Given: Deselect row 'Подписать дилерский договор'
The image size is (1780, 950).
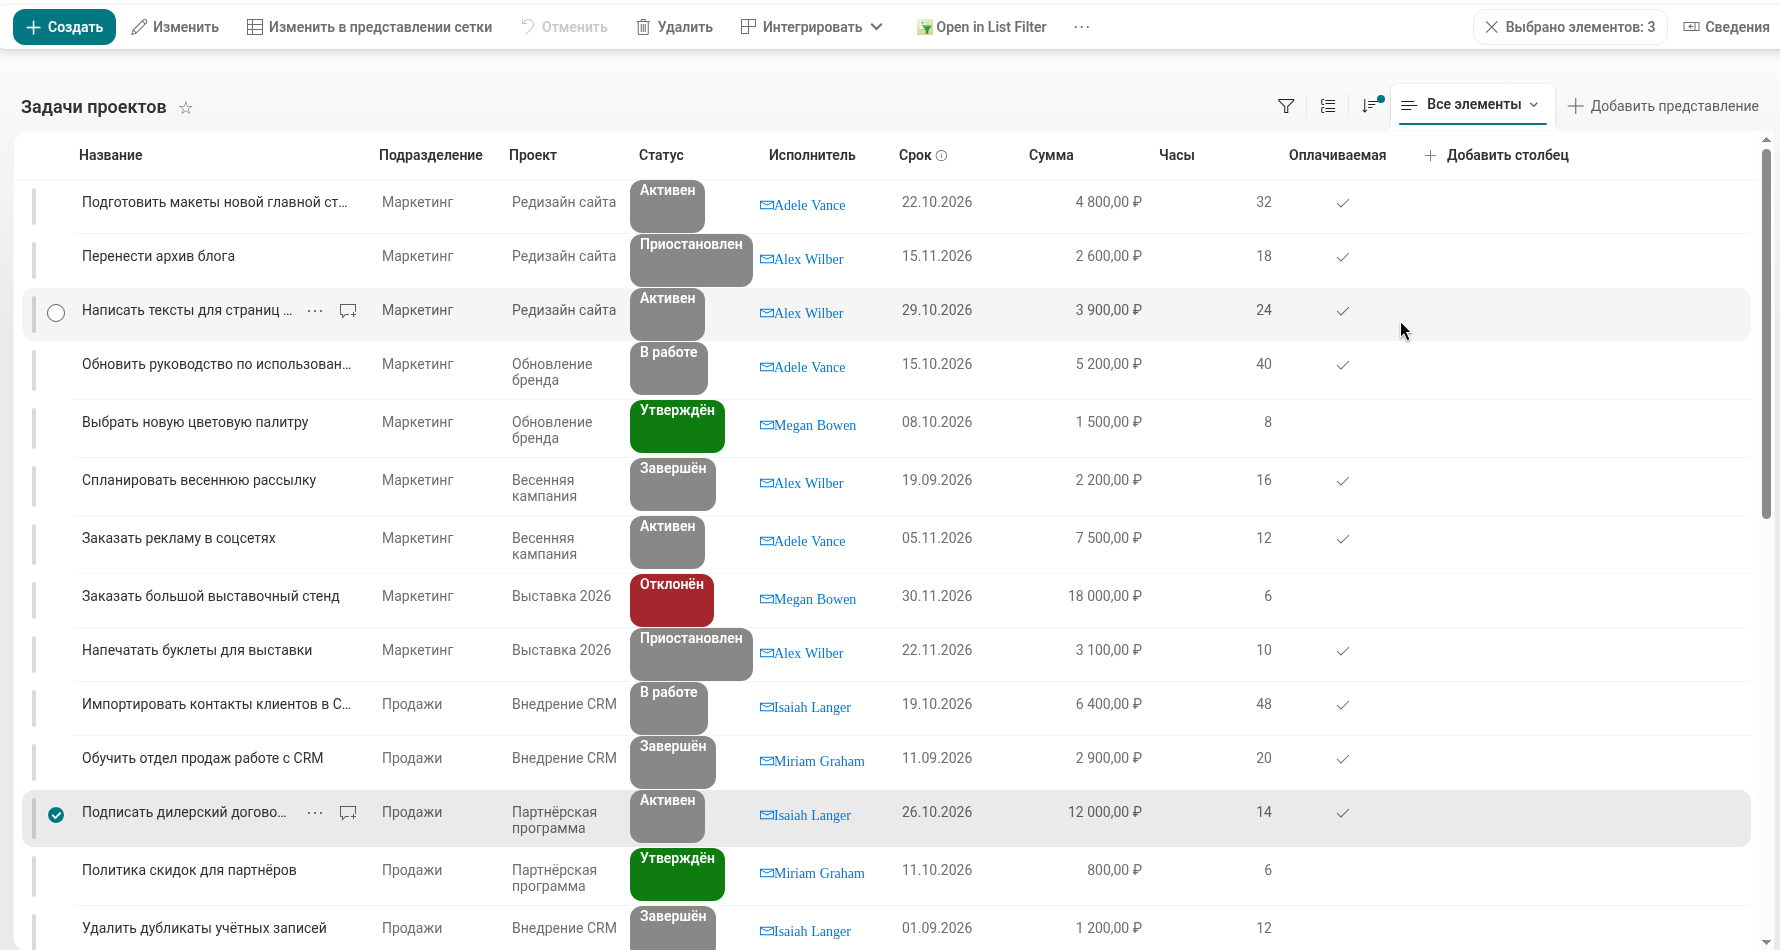Looking at the screenshot, I should tap(56, 815).
